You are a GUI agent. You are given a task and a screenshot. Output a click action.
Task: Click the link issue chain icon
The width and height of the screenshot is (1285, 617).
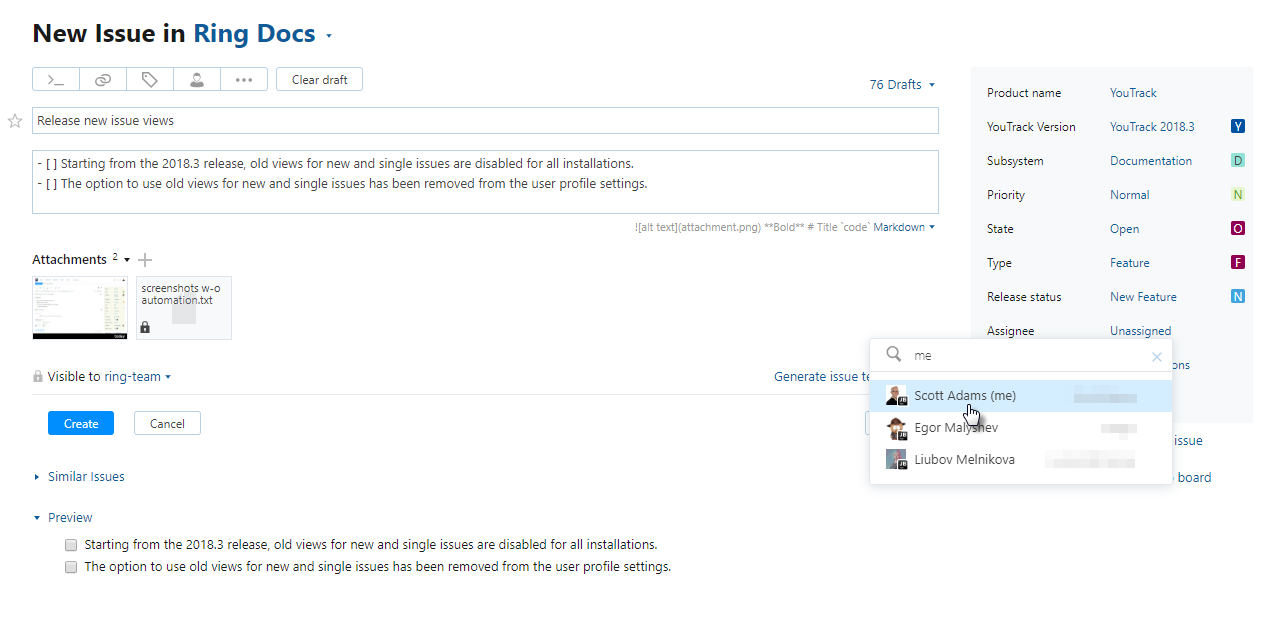(x=103, y=80)
